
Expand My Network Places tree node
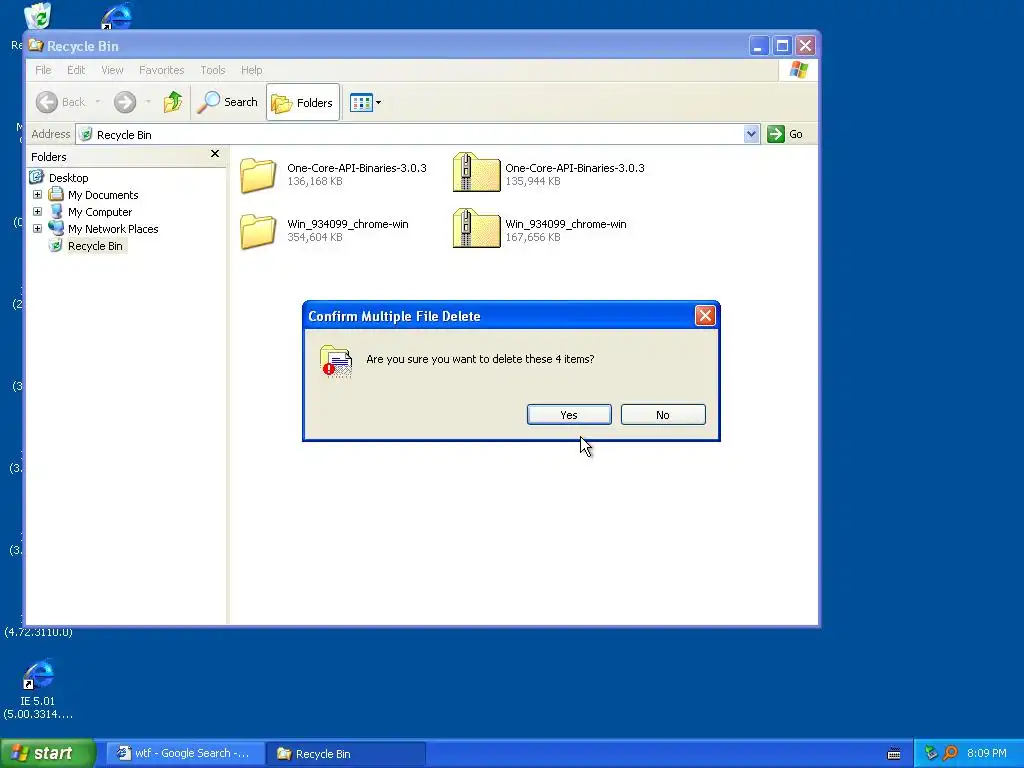point(37,229)
